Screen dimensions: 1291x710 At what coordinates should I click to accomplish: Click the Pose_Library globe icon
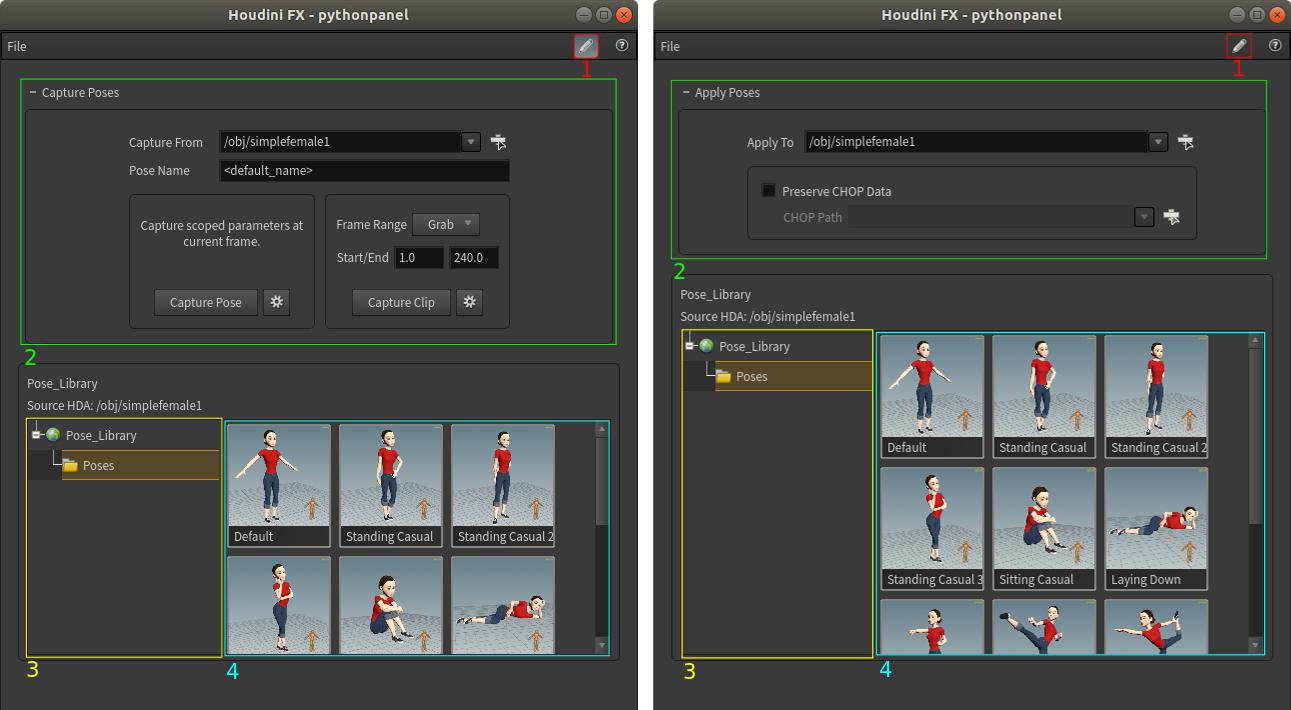[51, 434]
